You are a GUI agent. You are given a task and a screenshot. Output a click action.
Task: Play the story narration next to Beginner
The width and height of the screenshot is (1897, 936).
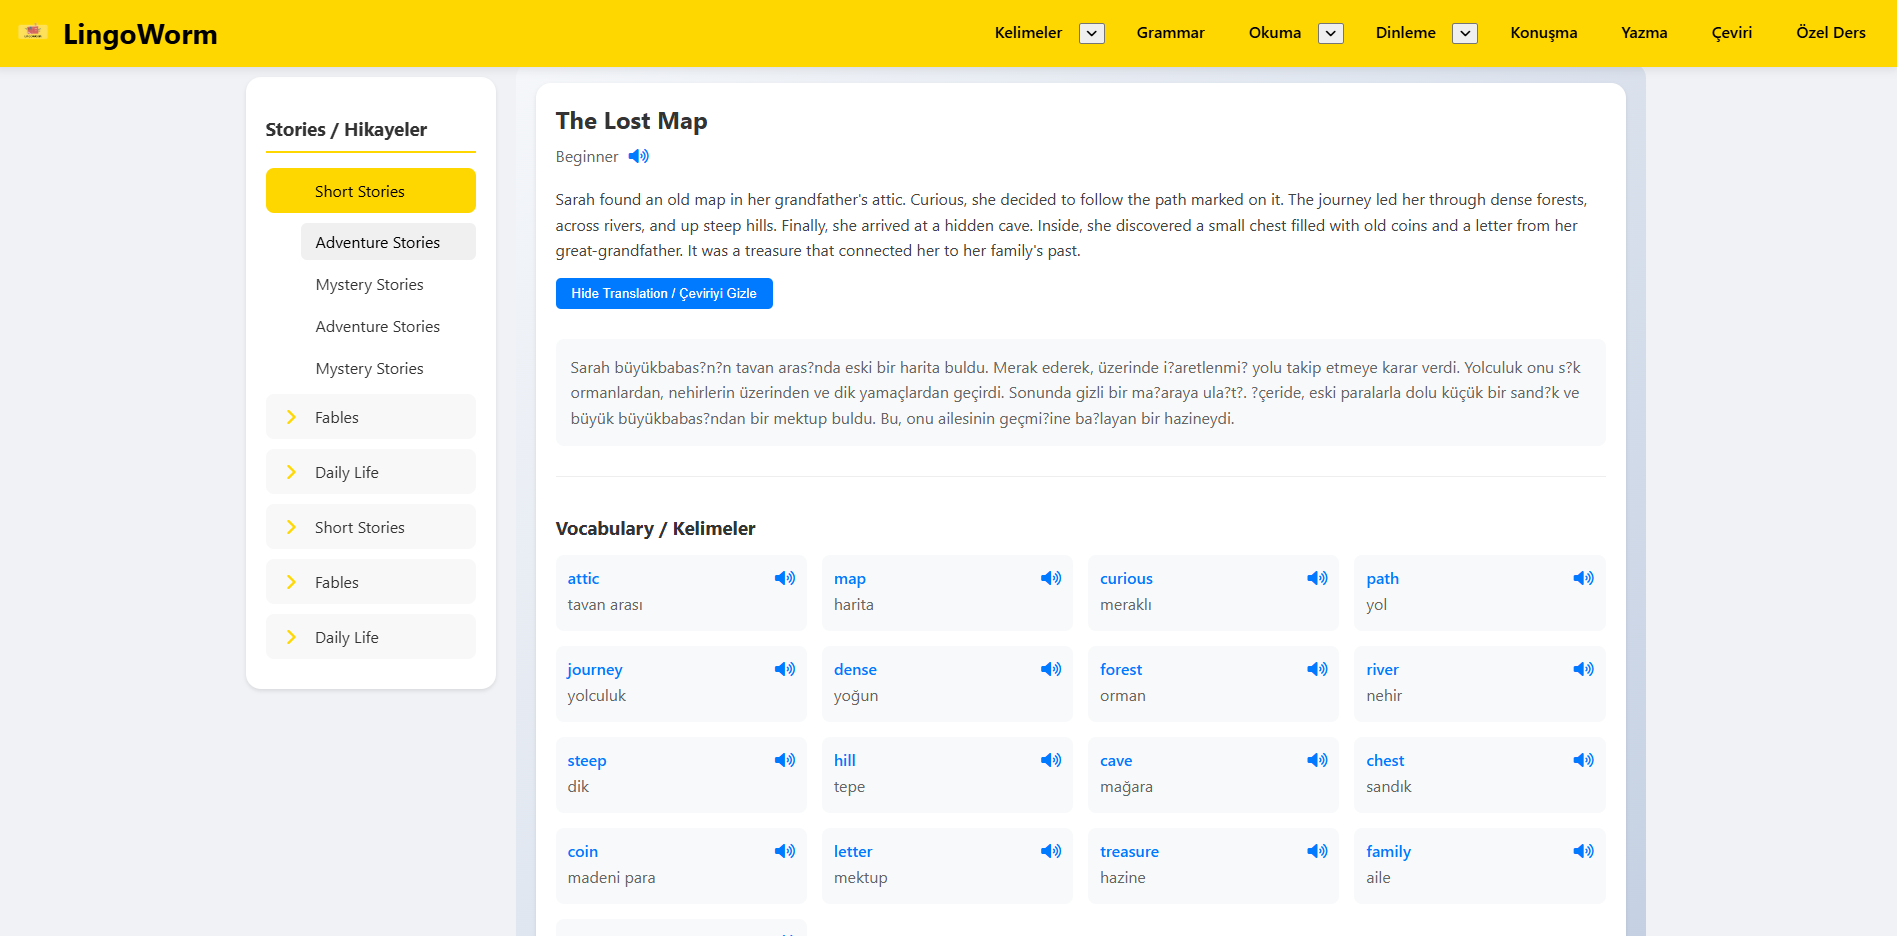pos(639,156)
